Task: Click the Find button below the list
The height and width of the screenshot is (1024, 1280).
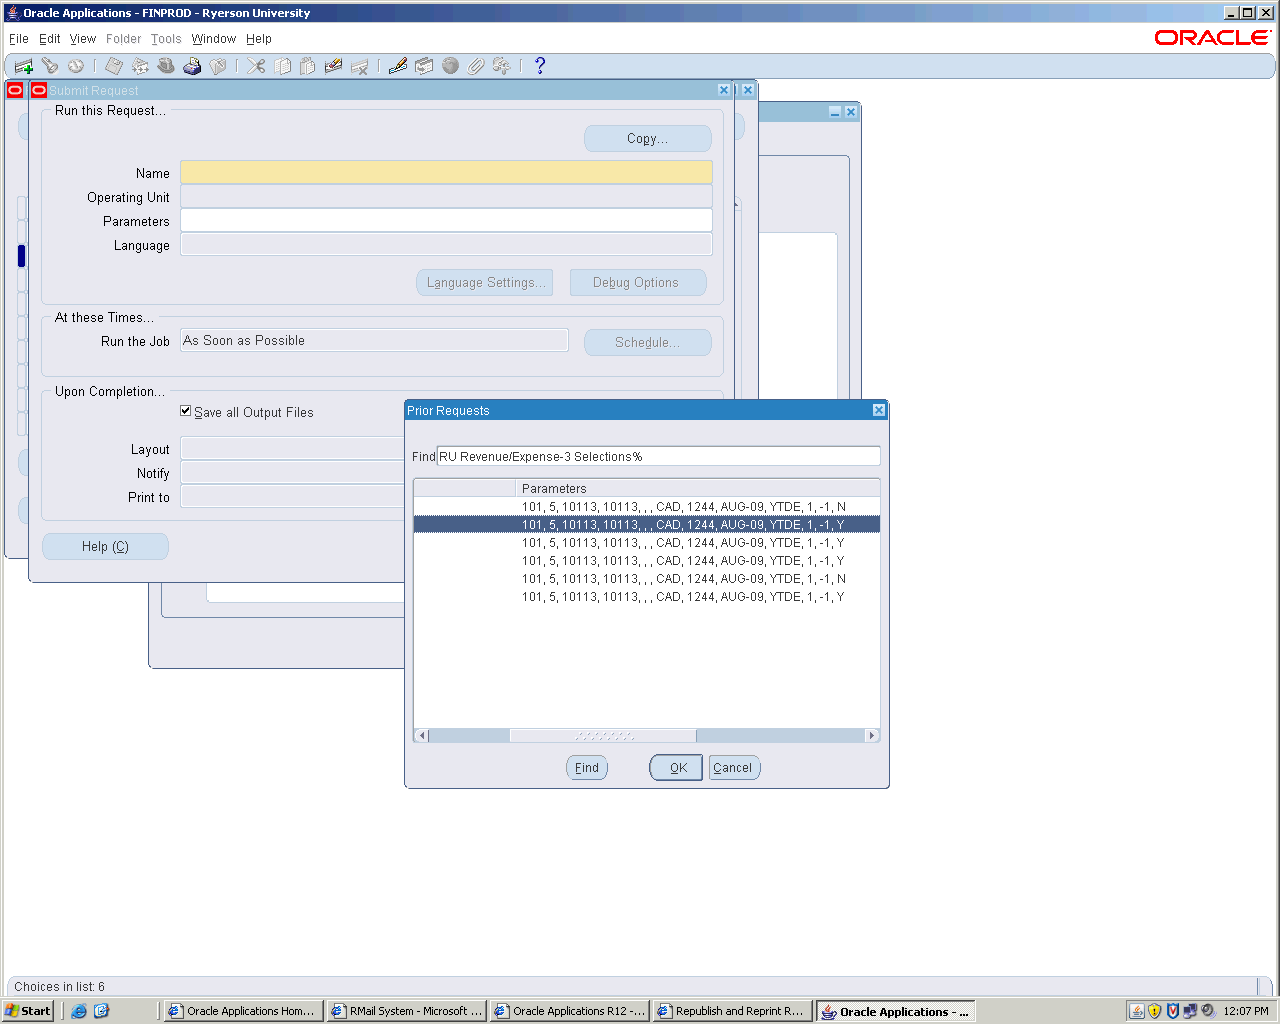Action: 587,768
